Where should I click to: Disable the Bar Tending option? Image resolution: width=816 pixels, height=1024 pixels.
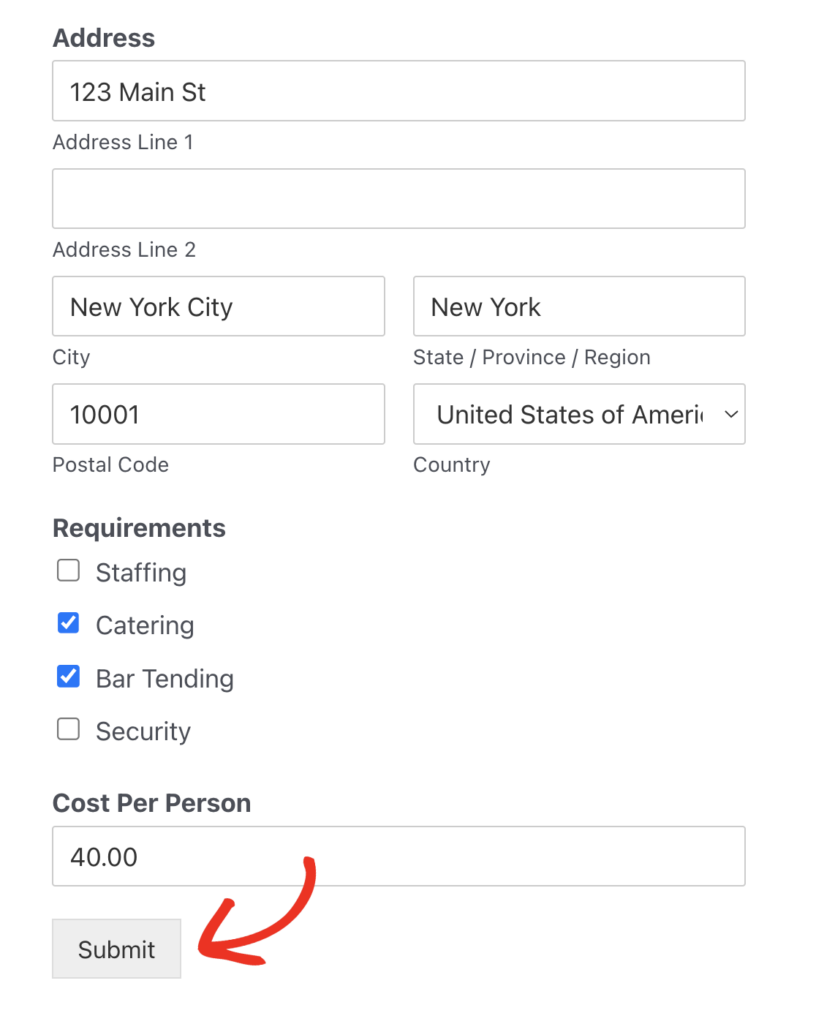coord(68,676)
